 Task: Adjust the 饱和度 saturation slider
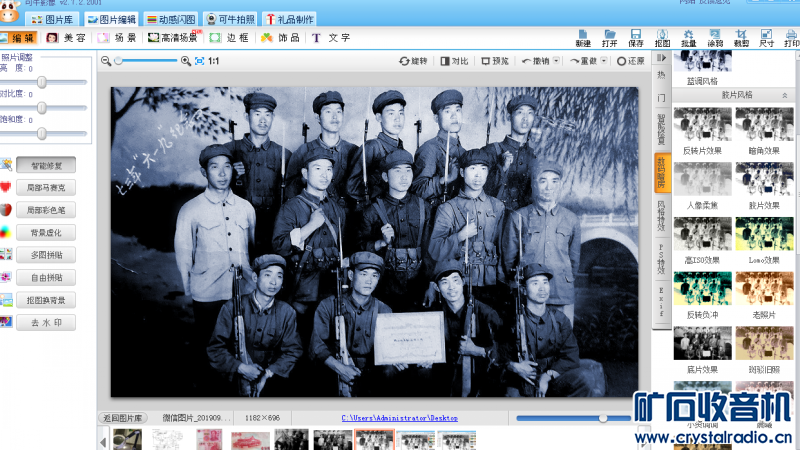click(x=42, y=134)
